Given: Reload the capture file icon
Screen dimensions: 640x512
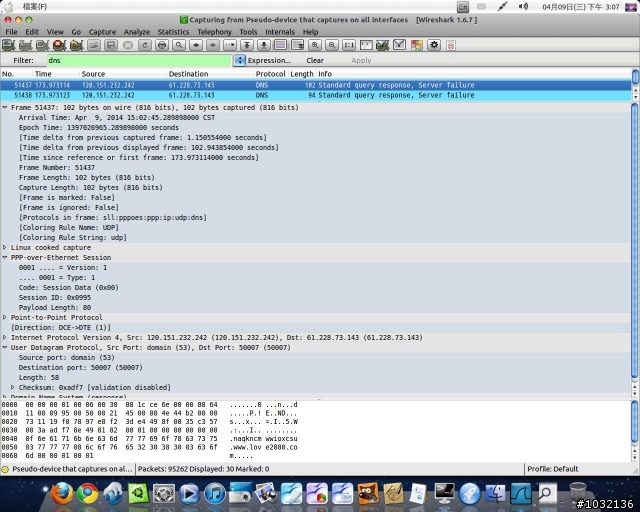Looking at the screenshot, I should click(144, 45).
